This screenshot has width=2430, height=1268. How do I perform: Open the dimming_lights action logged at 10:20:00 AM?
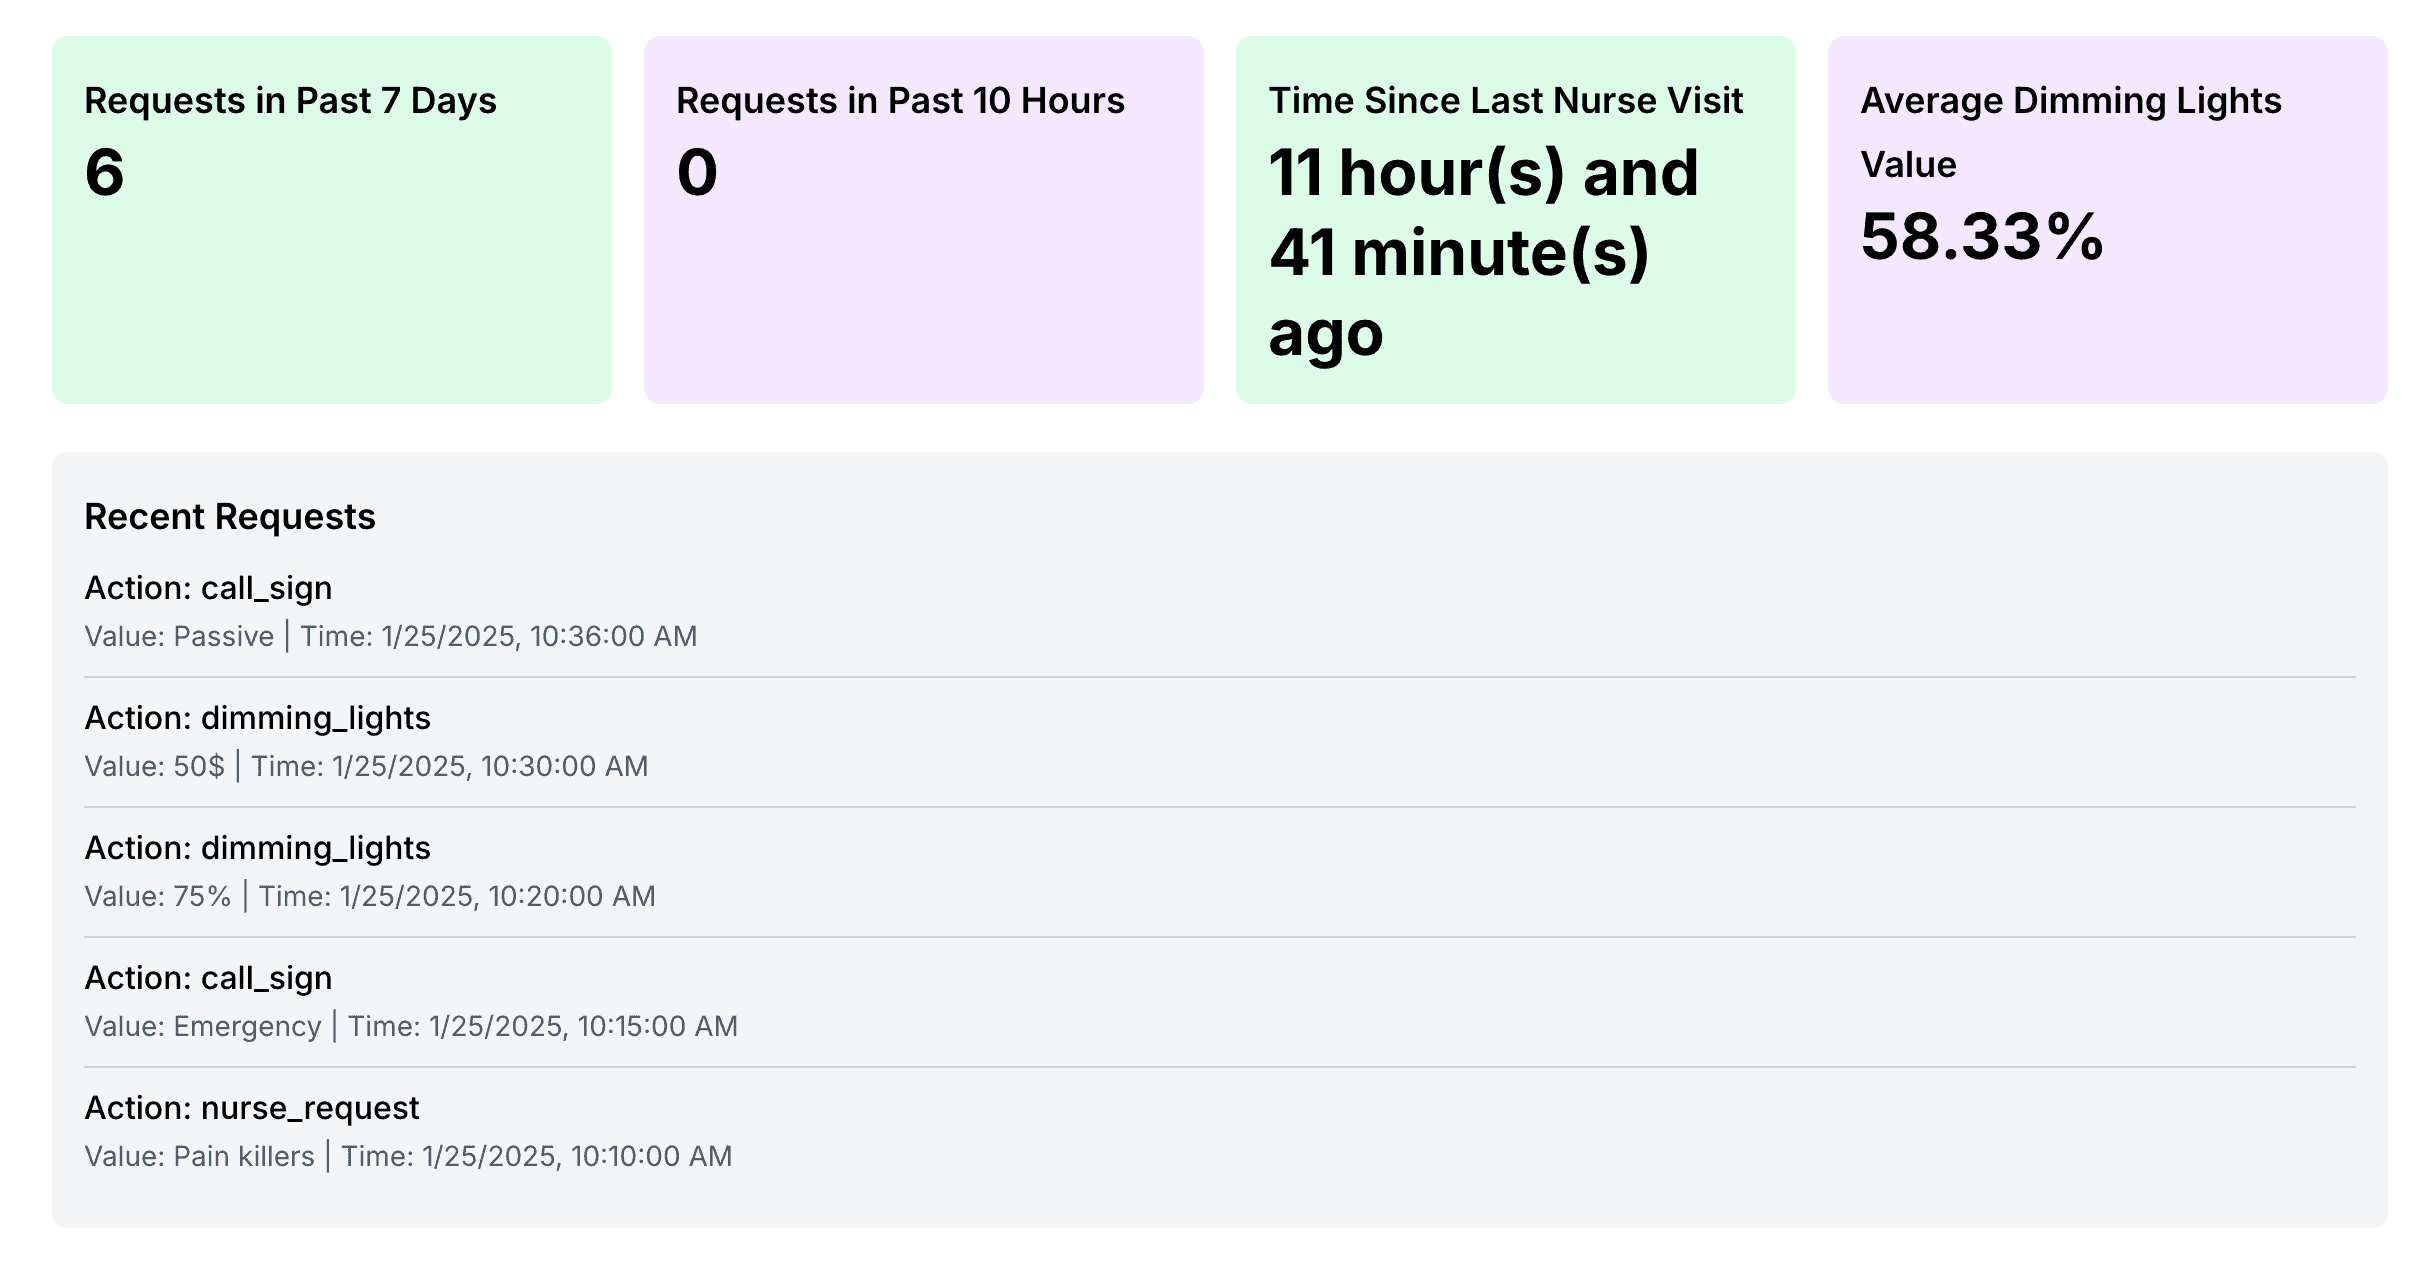257,848
